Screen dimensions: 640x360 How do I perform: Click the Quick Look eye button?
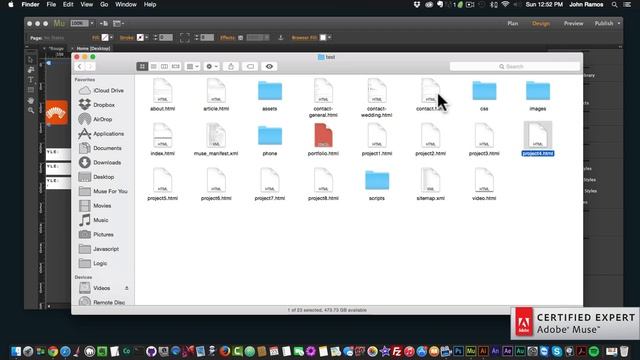coord(269,67)
